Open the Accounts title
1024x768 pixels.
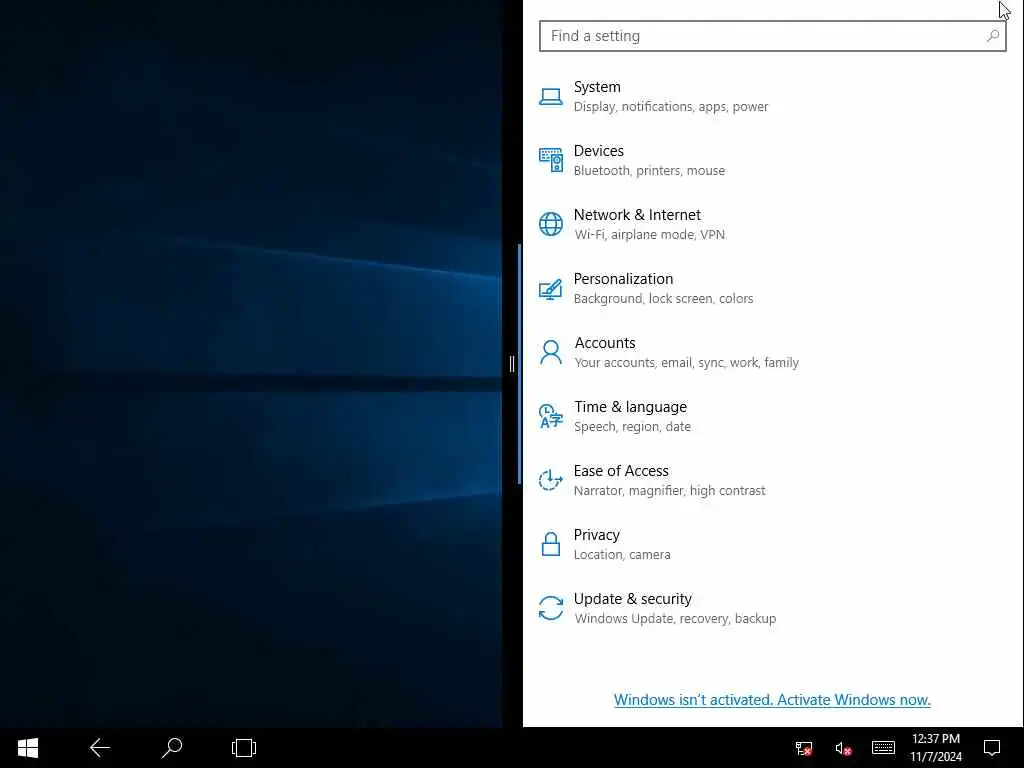[605, 343]
